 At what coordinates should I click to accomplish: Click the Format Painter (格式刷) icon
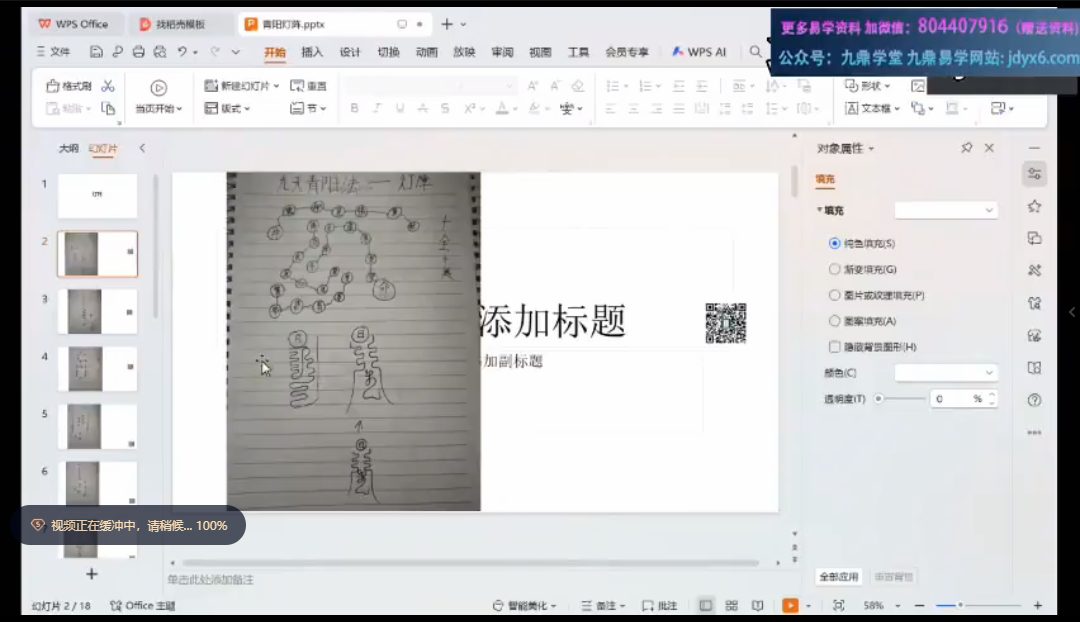pyautogui.click(x=53, y=86)
